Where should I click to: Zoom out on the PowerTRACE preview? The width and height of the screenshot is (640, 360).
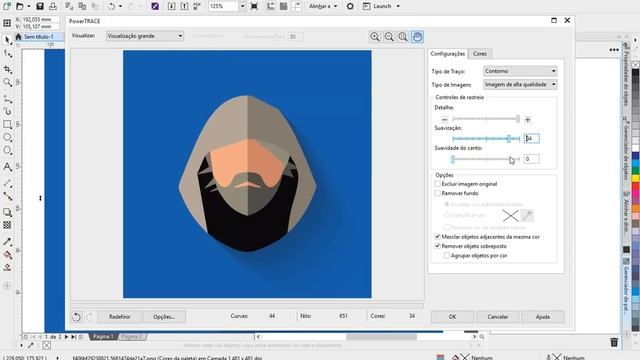(389, 37)
